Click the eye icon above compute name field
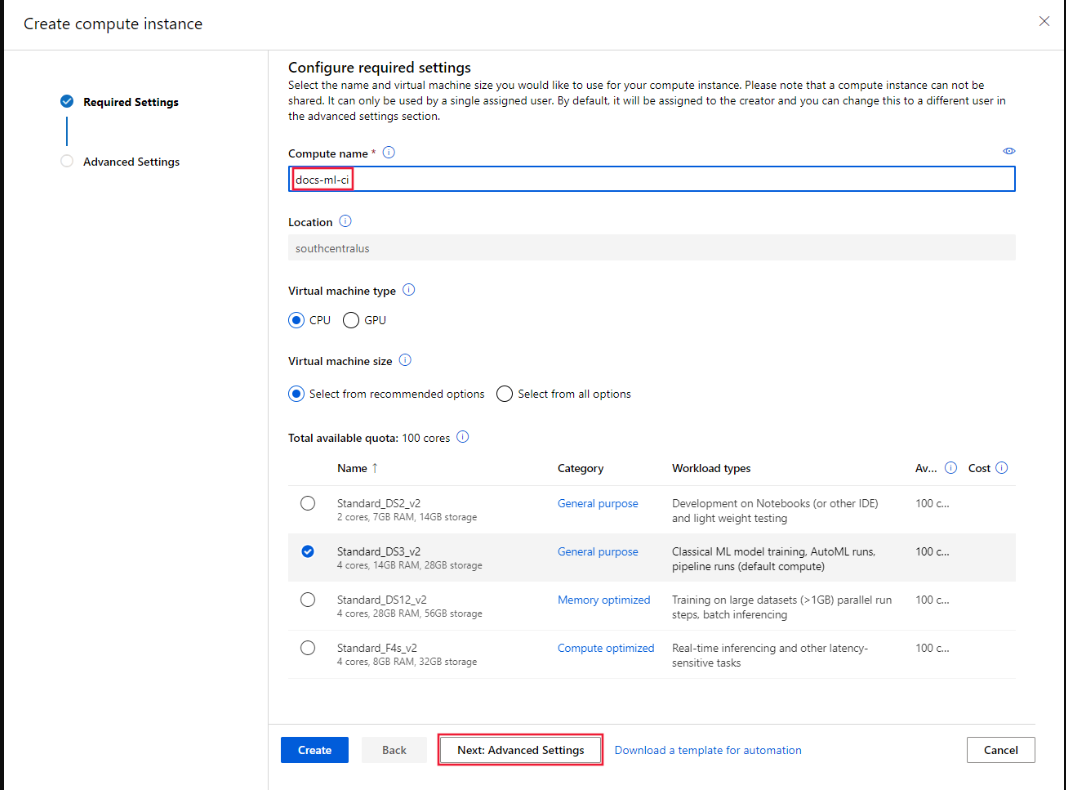1066x790 pixels. (x=1009, y=151)
